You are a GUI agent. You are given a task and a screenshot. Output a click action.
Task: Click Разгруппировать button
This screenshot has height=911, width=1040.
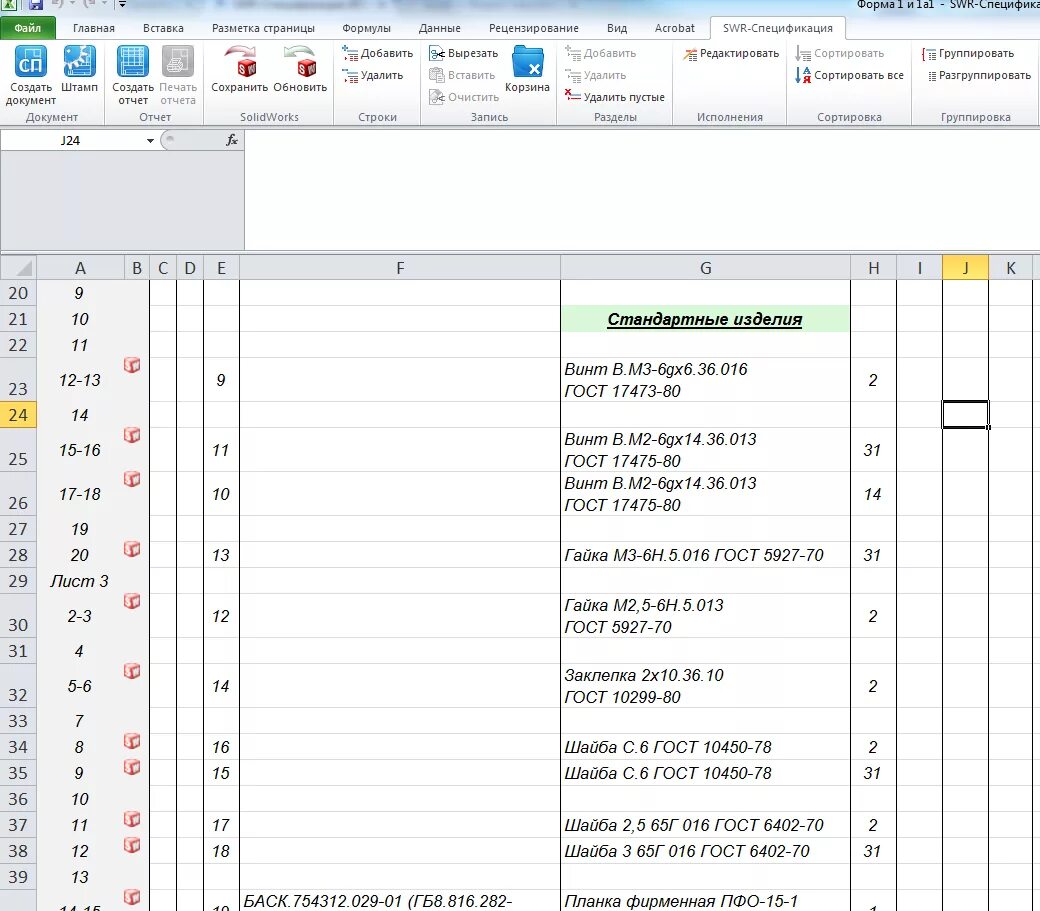(x=979, y=75)
